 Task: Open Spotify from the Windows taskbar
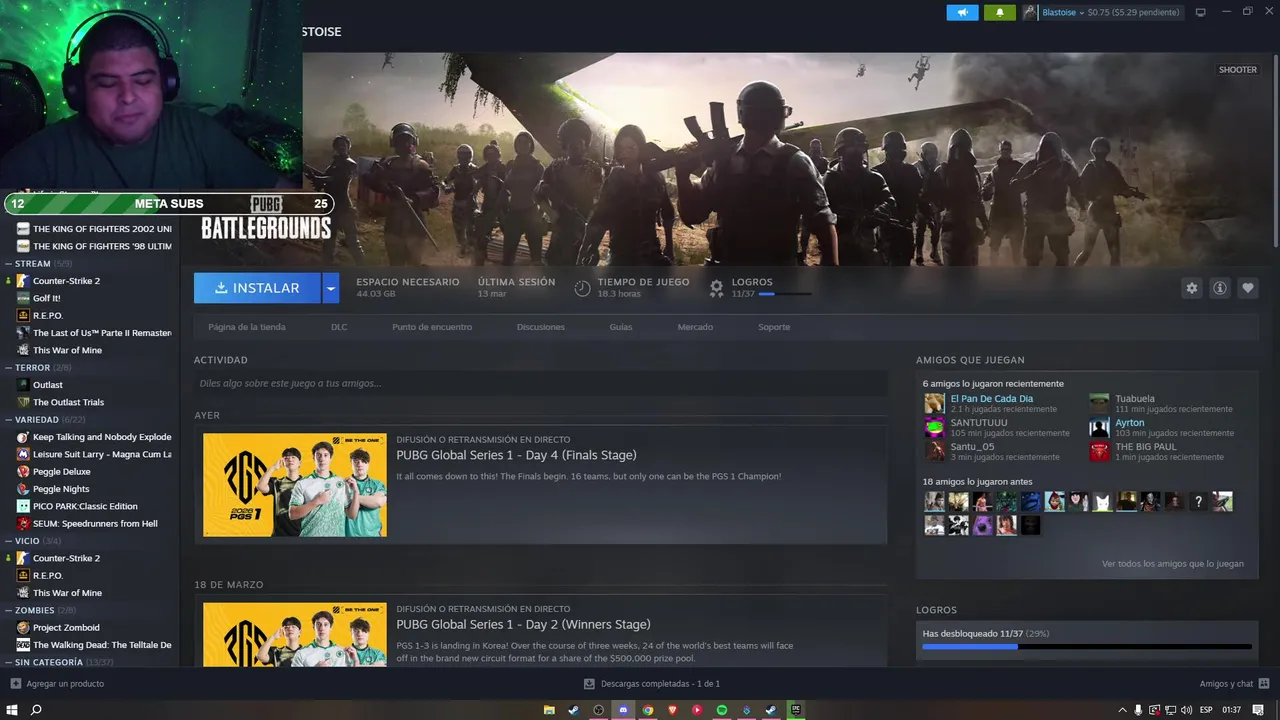pos(722,710)
